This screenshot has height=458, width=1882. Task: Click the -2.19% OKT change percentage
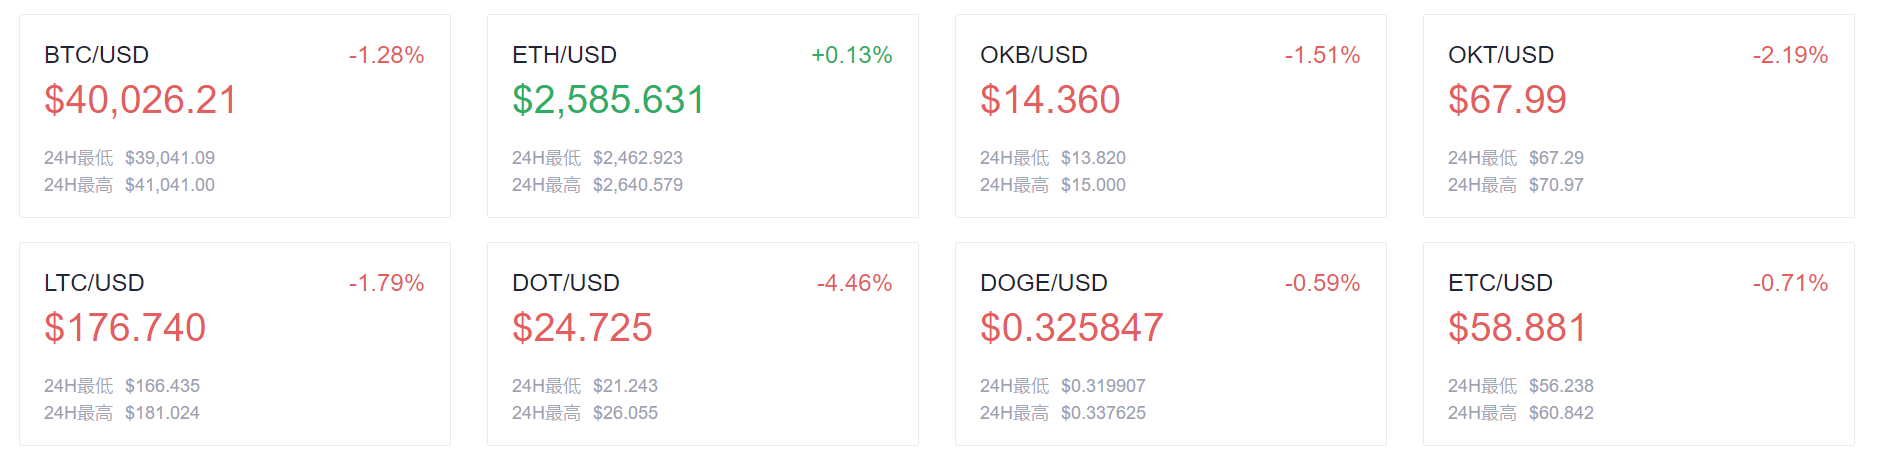(1791, 55)
